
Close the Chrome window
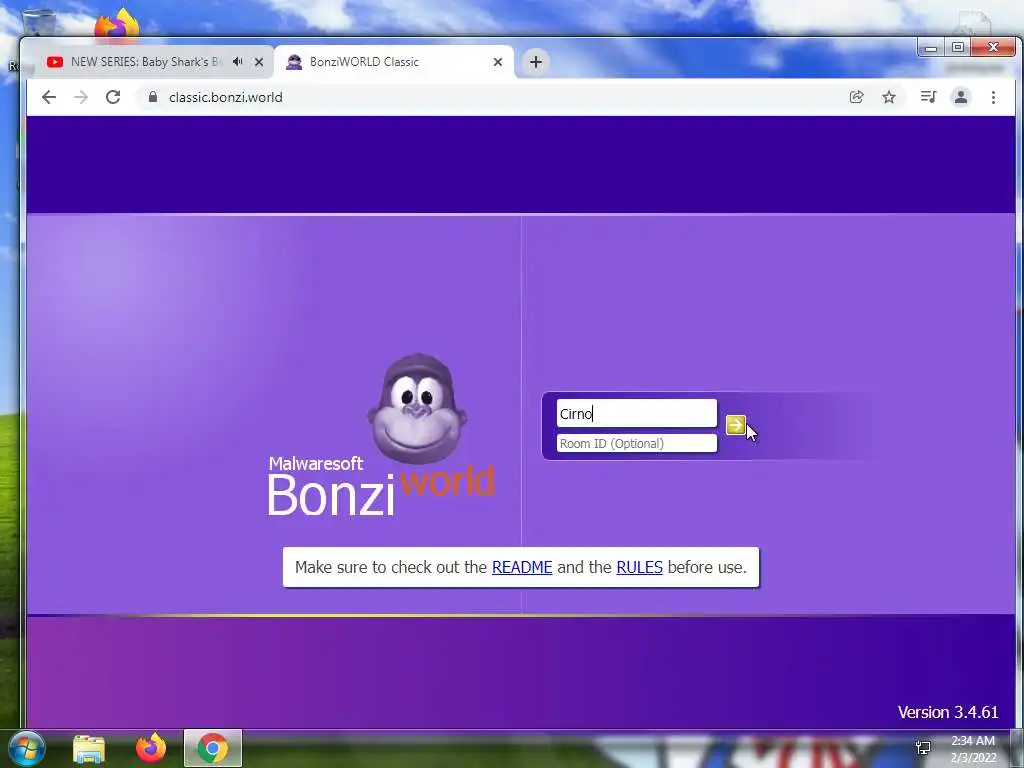pos(993,48)
